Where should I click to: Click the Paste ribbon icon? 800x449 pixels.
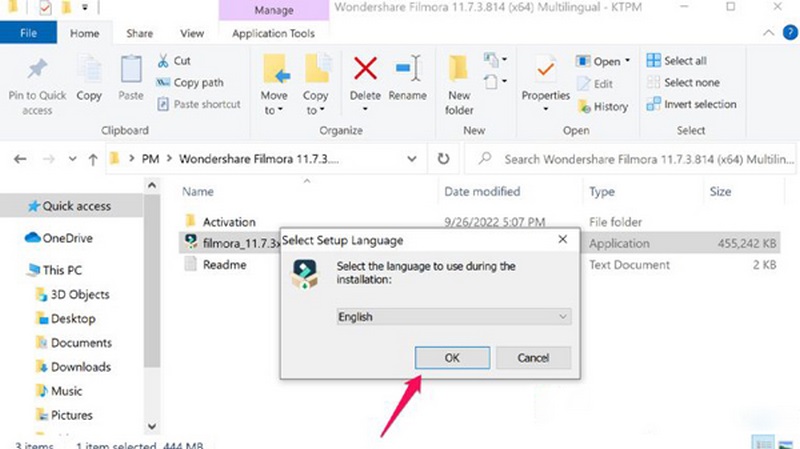pos(131,69)
